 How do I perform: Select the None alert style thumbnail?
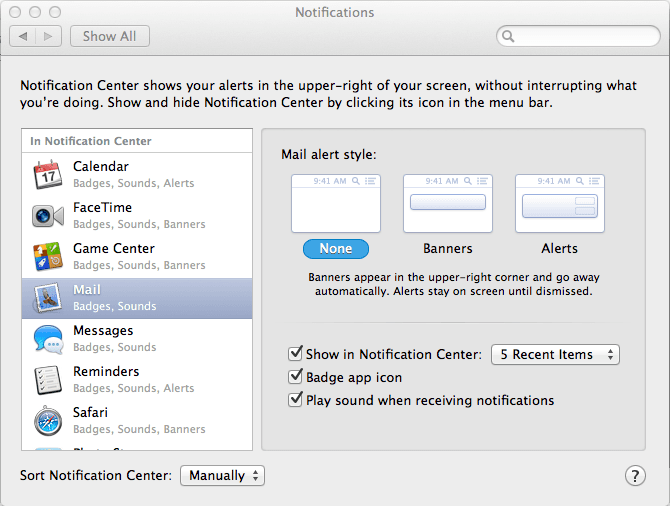336,203
